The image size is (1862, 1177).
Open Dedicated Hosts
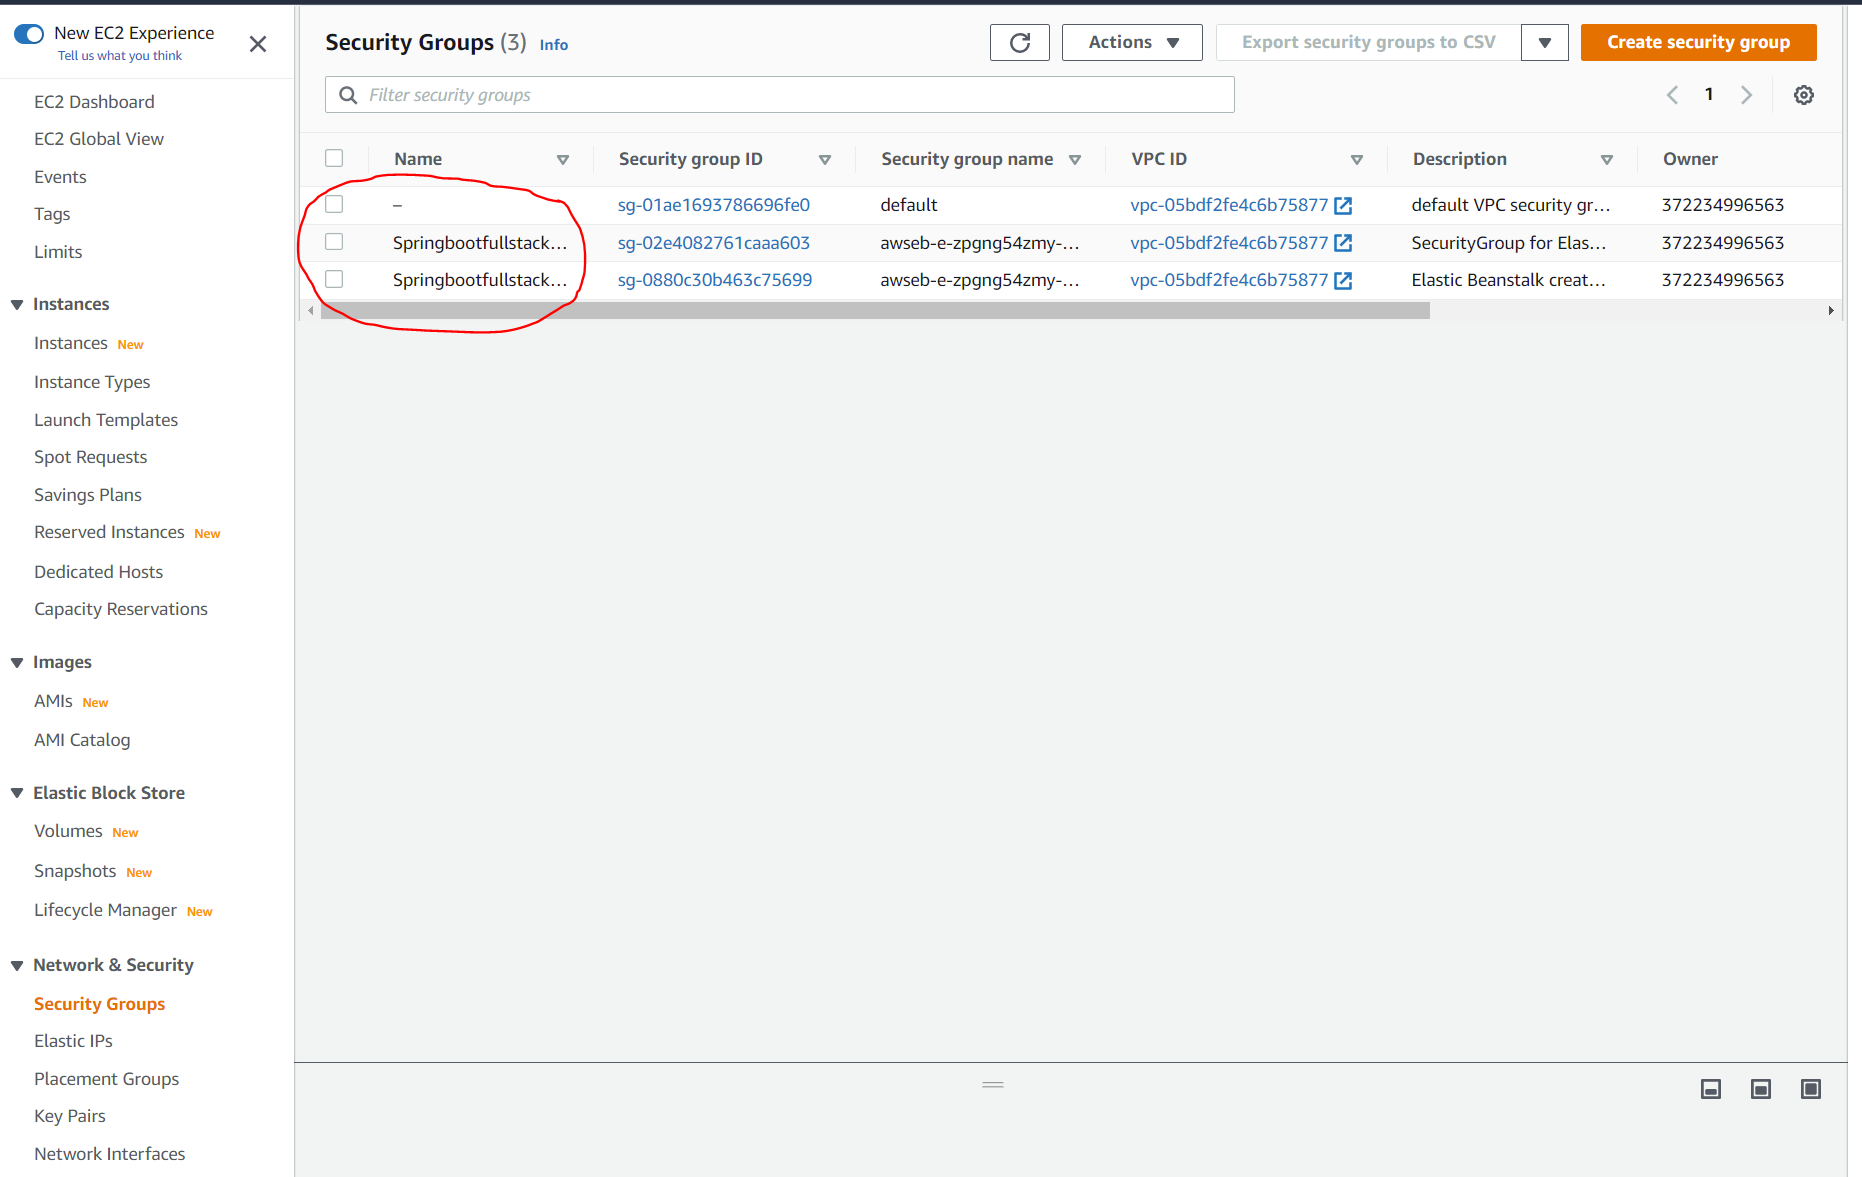click(98, 572)
